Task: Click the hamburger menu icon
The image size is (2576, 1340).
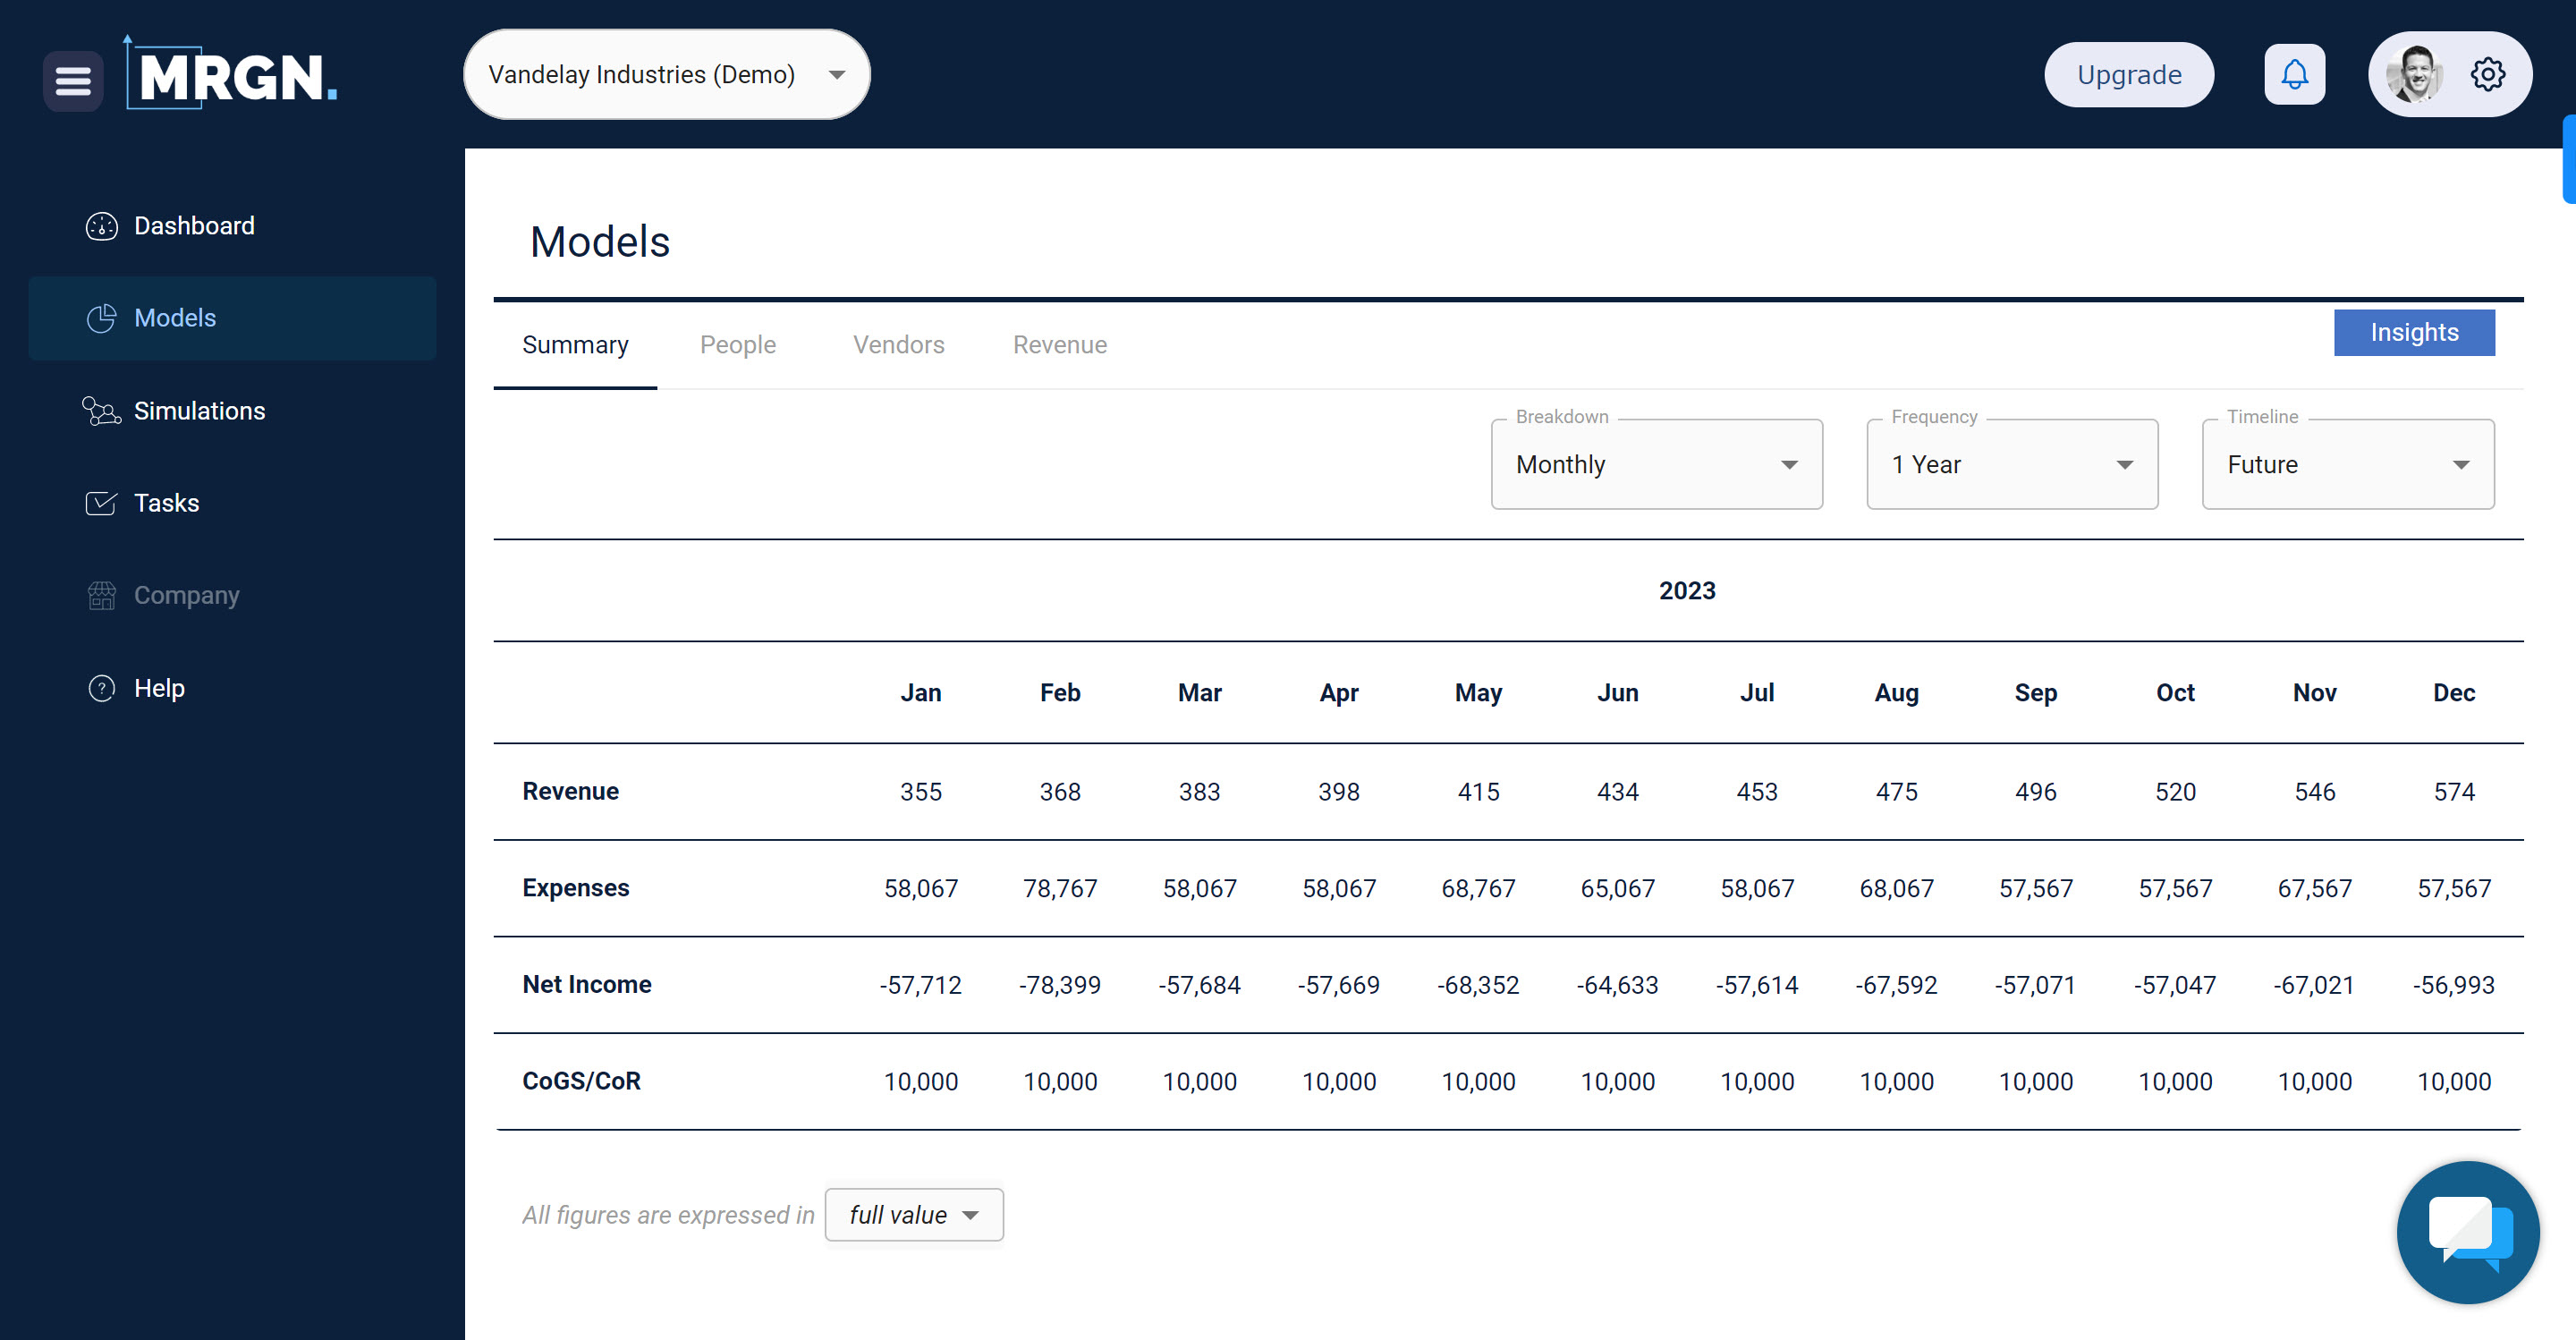Action: [73, 80]
